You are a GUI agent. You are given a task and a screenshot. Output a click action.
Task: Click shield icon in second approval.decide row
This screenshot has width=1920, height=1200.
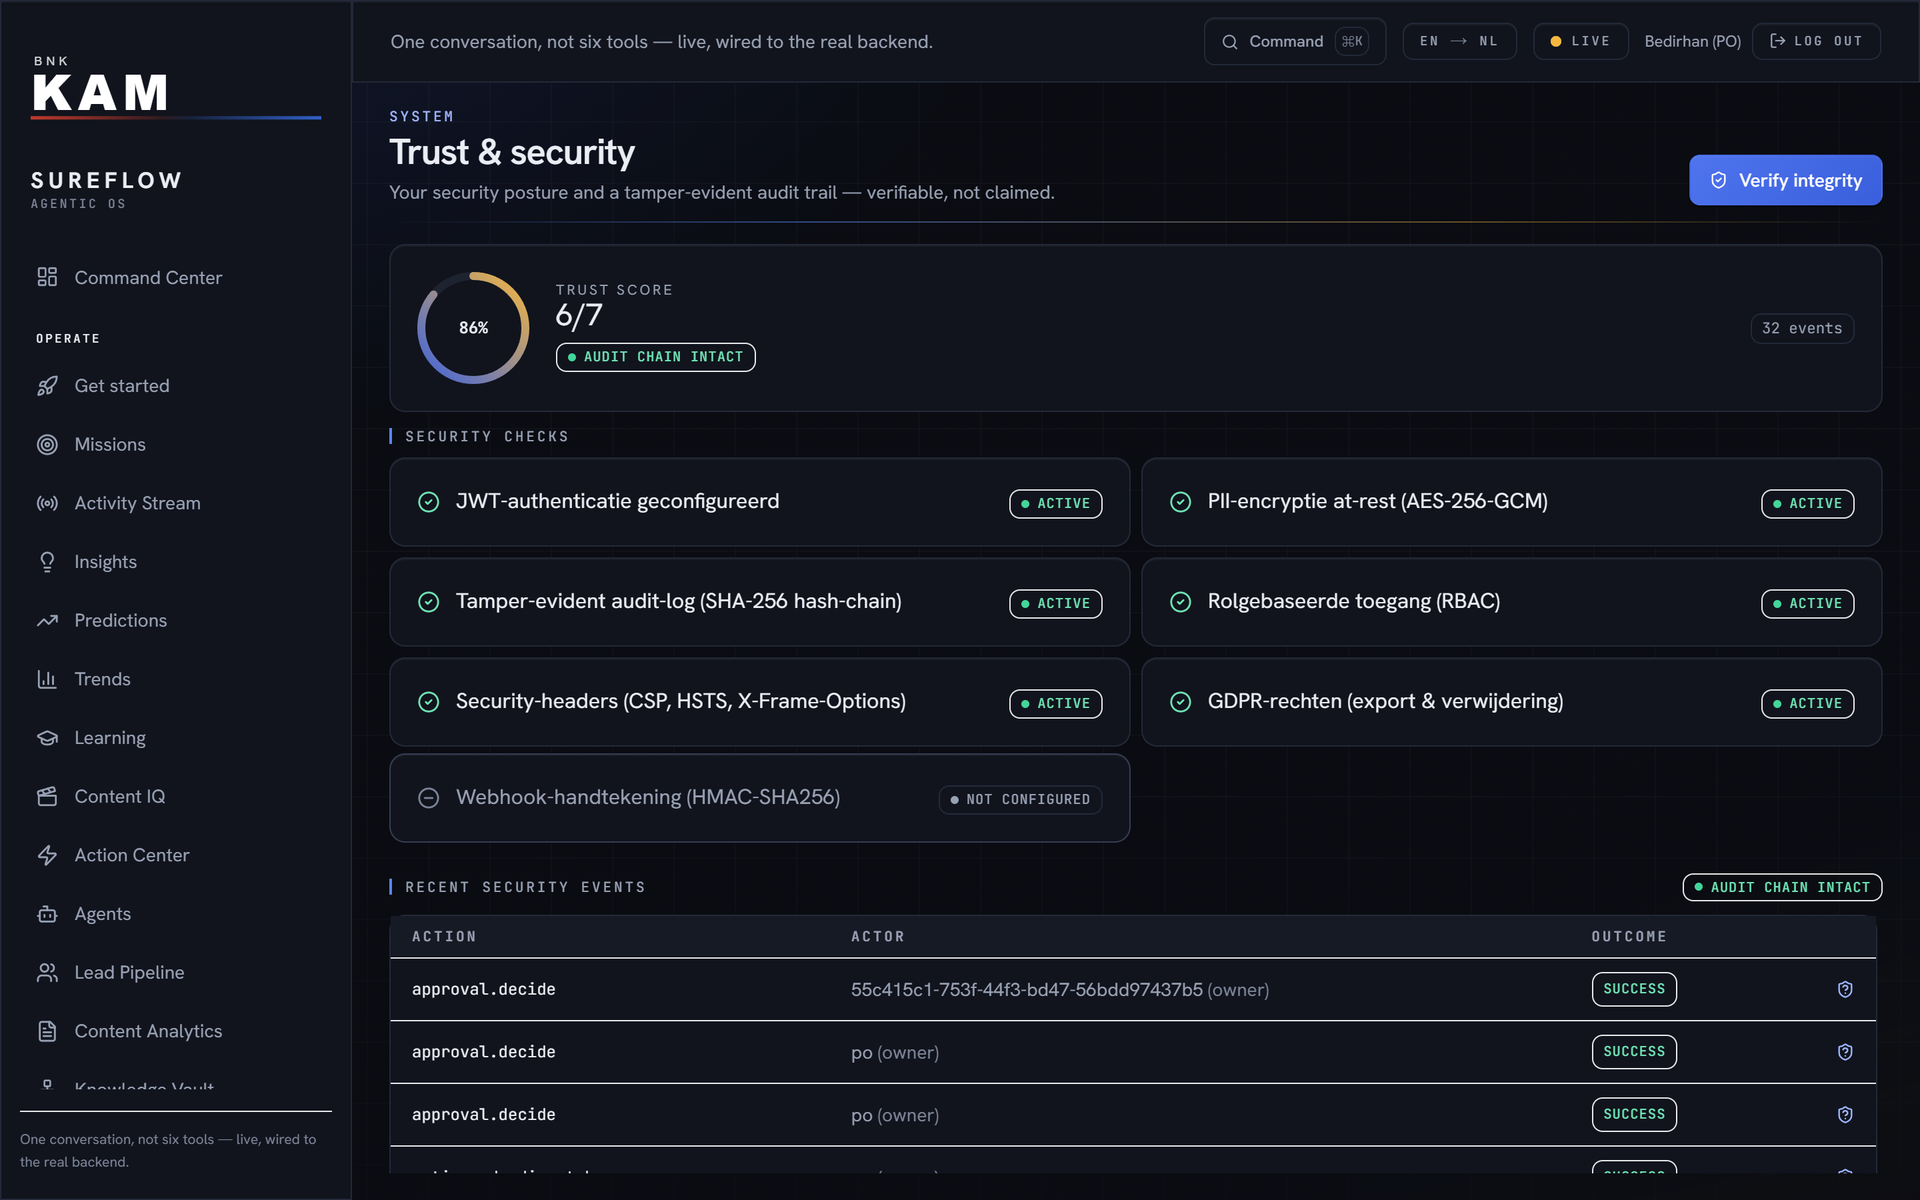tap(1845, 1052)
